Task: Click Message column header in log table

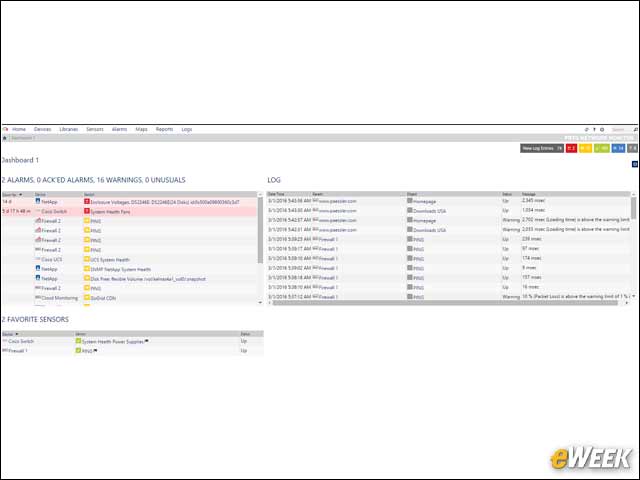Action: point(529,194)
